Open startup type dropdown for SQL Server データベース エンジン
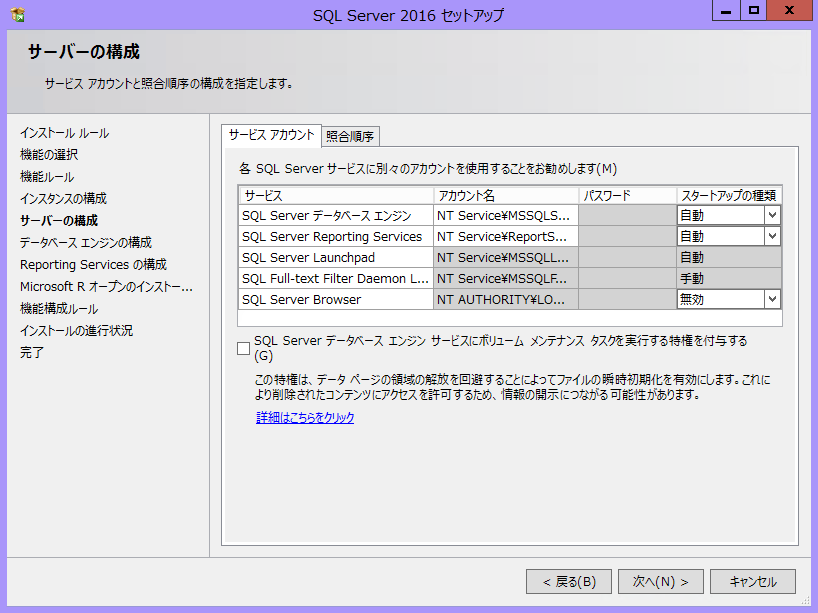The image size is (818, 613). tap(771, 215)
